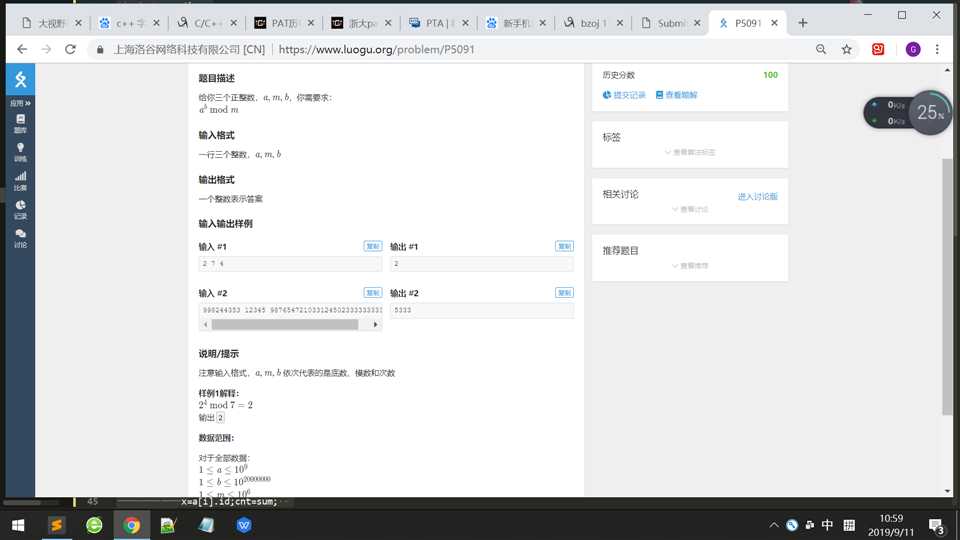Switch to the Submi tab

(670, 23)
